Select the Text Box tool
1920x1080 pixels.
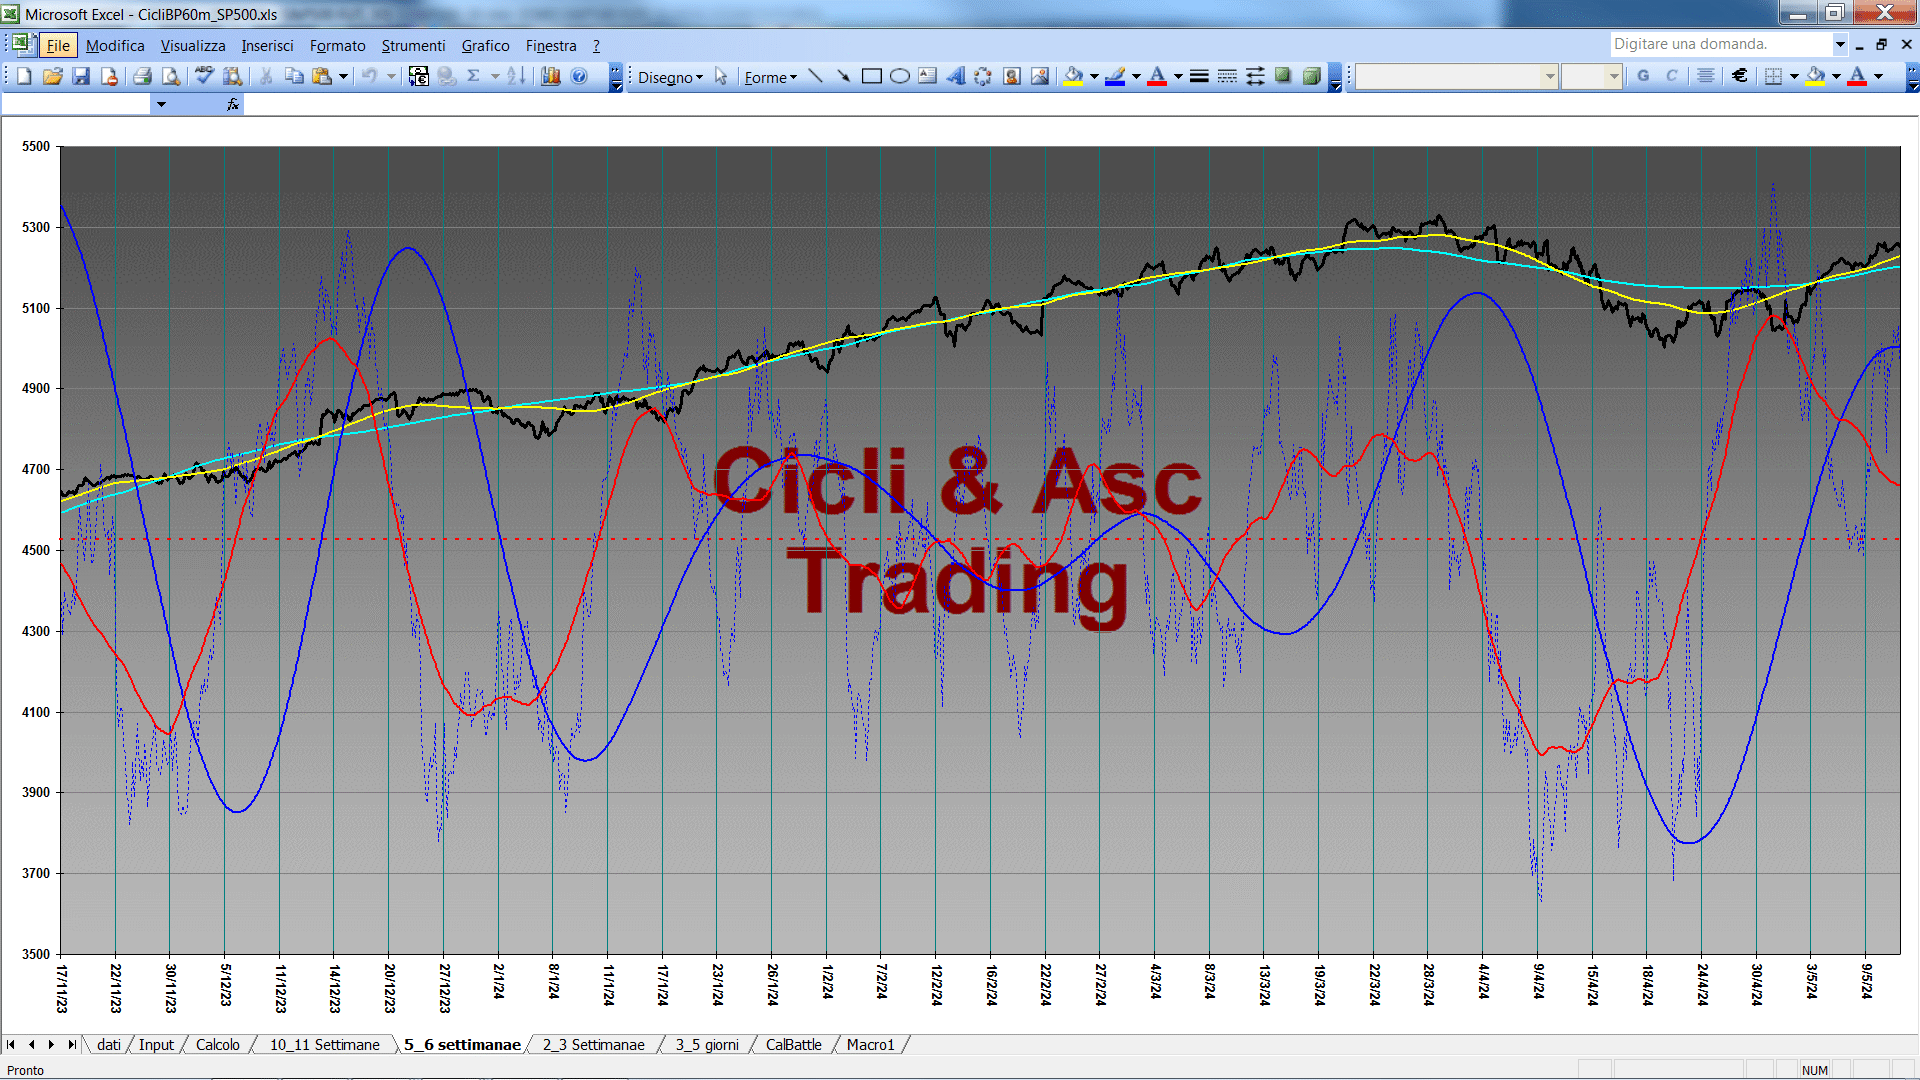pos(928,76)
